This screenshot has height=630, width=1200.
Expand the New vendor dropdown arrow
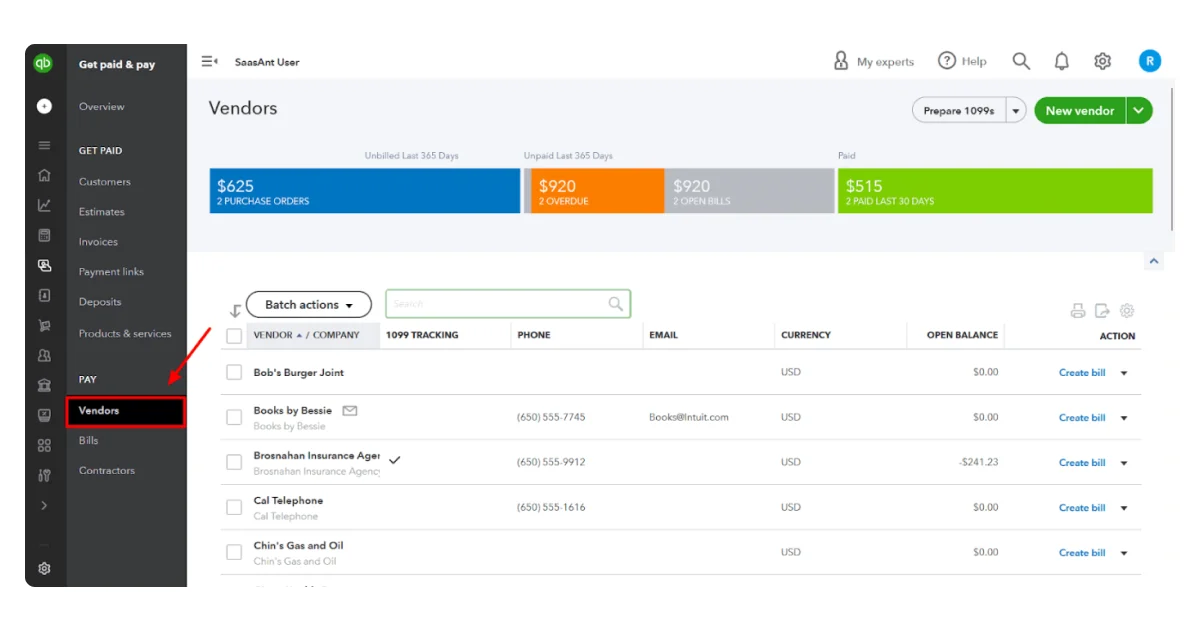1139,111
